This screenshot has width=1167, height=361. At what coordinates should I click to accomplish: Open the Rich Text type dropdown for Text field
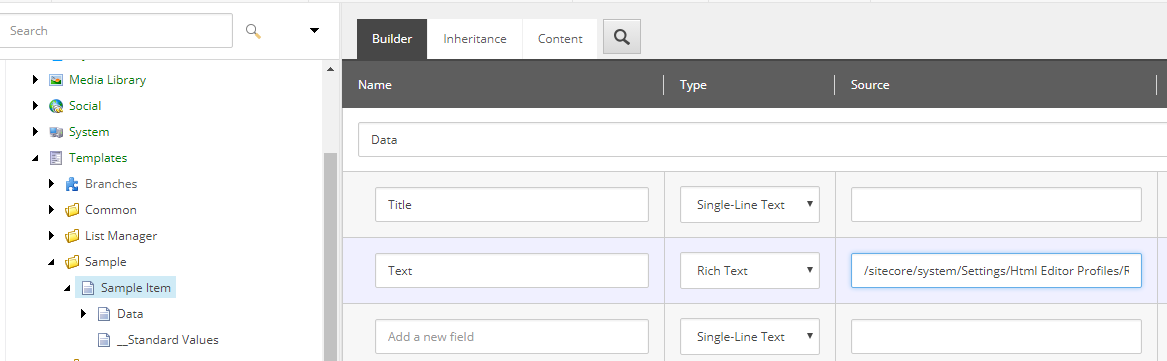[x=749, y=271]
